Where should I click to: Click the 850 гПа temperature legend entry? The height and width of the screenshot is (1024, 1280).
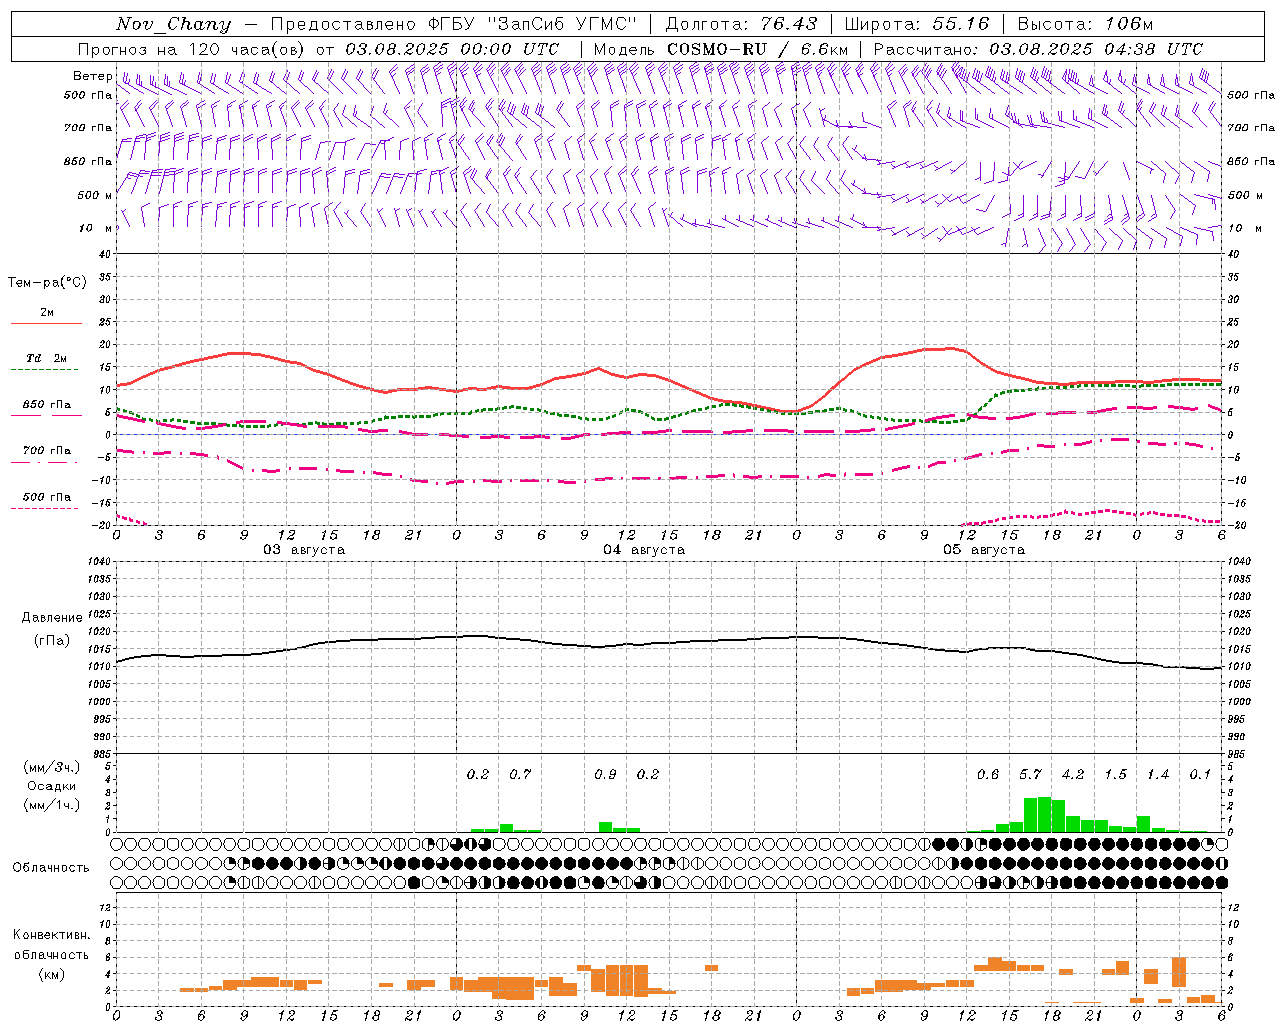tap(47, 405)
